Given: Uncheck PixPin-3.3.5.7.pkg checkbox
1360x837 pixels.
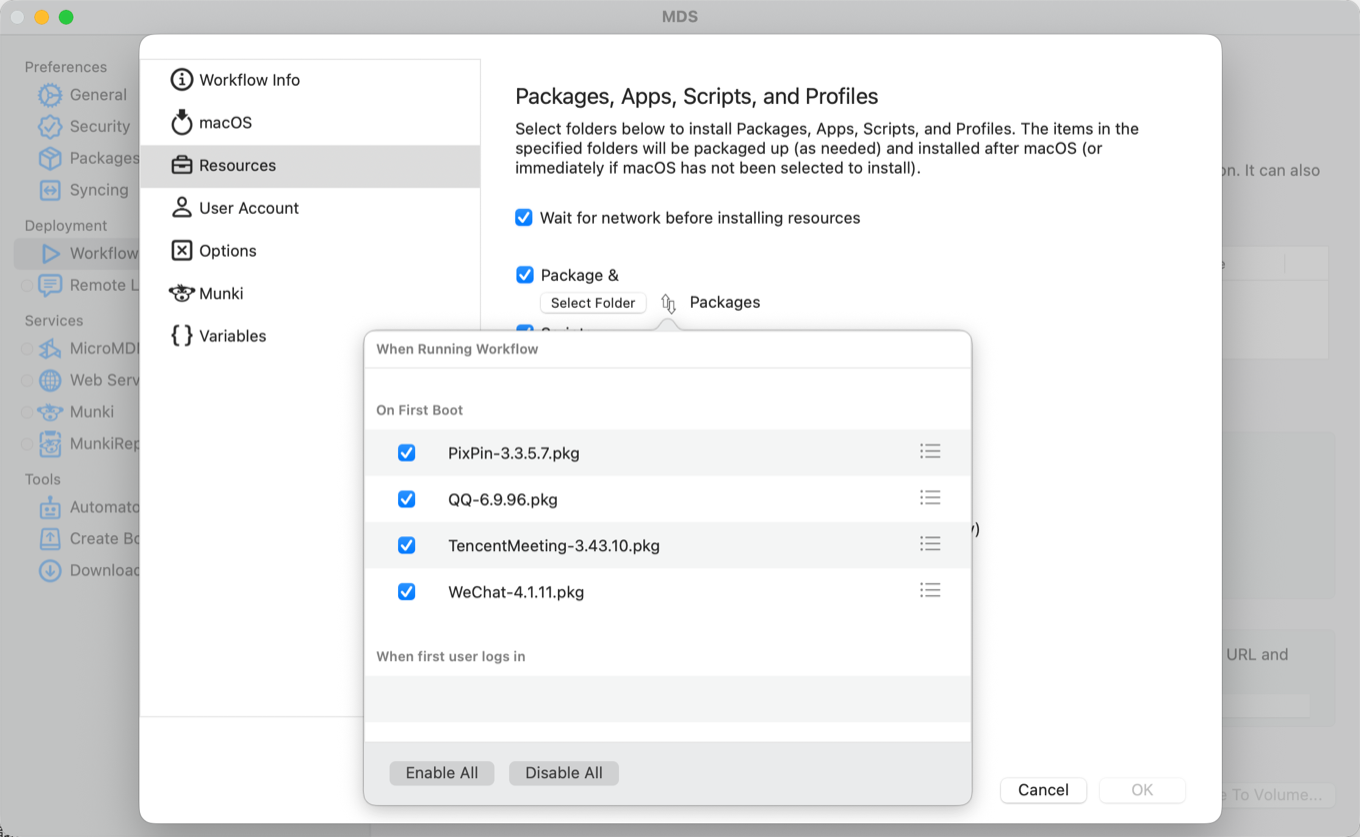Looking at the screenshot, I should (x=406, y=453).
